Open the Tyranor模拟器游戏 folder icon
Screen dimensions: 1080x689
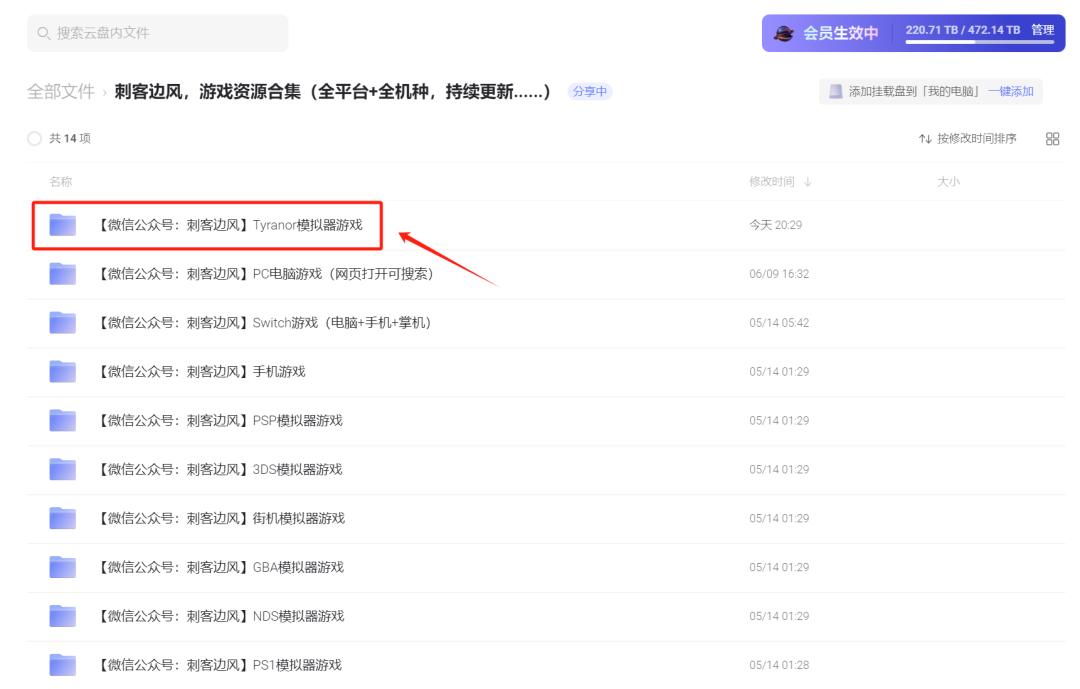(63, 225)
